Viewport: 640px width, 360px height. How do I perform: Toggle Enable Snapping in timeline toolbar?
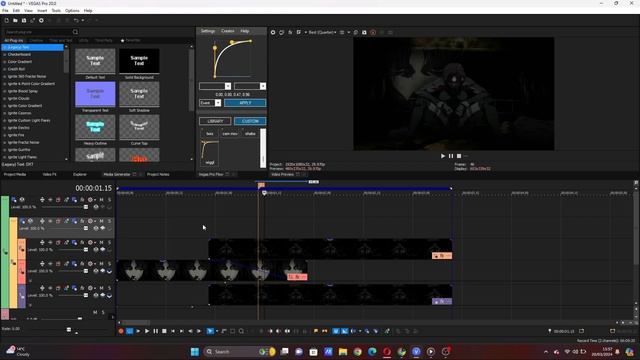pyautogui.click(x=336, y=331)
